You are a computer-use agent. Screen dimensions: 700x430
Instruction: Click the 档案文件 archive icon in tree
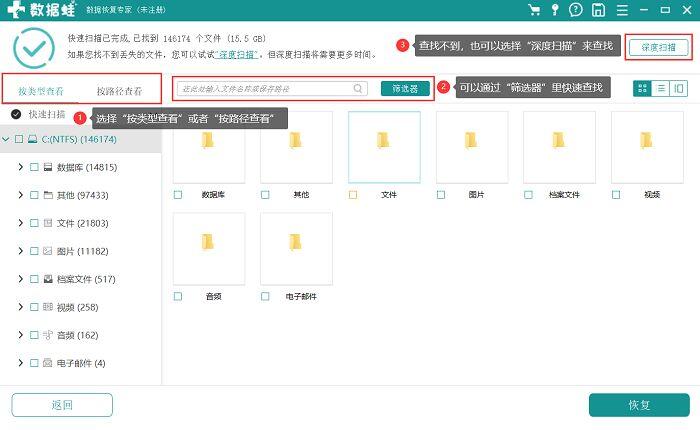pos(48,279)
